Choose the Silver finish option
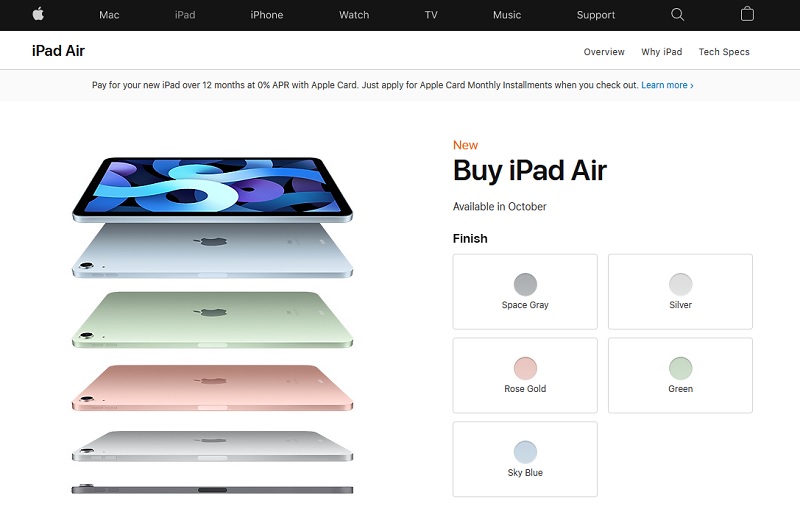Image resolution: width=800 pixels, height=520 pixels. point(680,291)
